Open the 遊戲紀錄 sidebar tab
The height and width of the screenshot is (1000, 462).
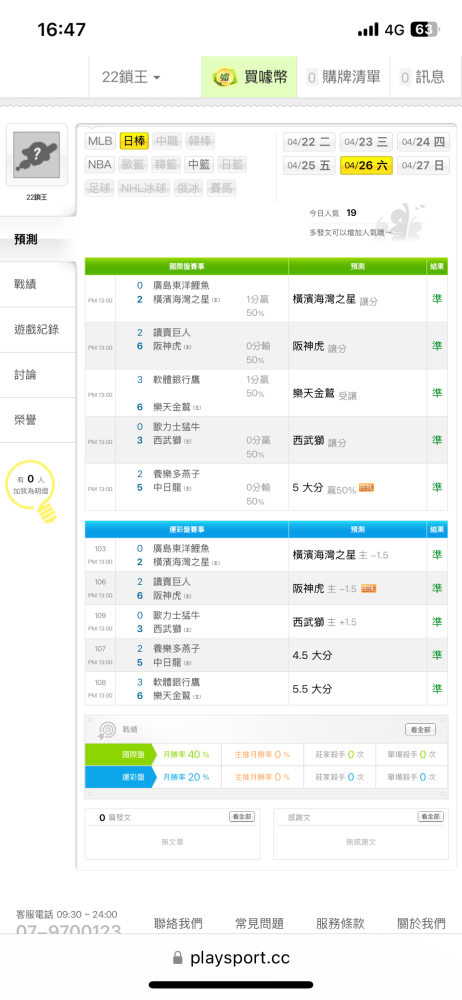point(38,330)
